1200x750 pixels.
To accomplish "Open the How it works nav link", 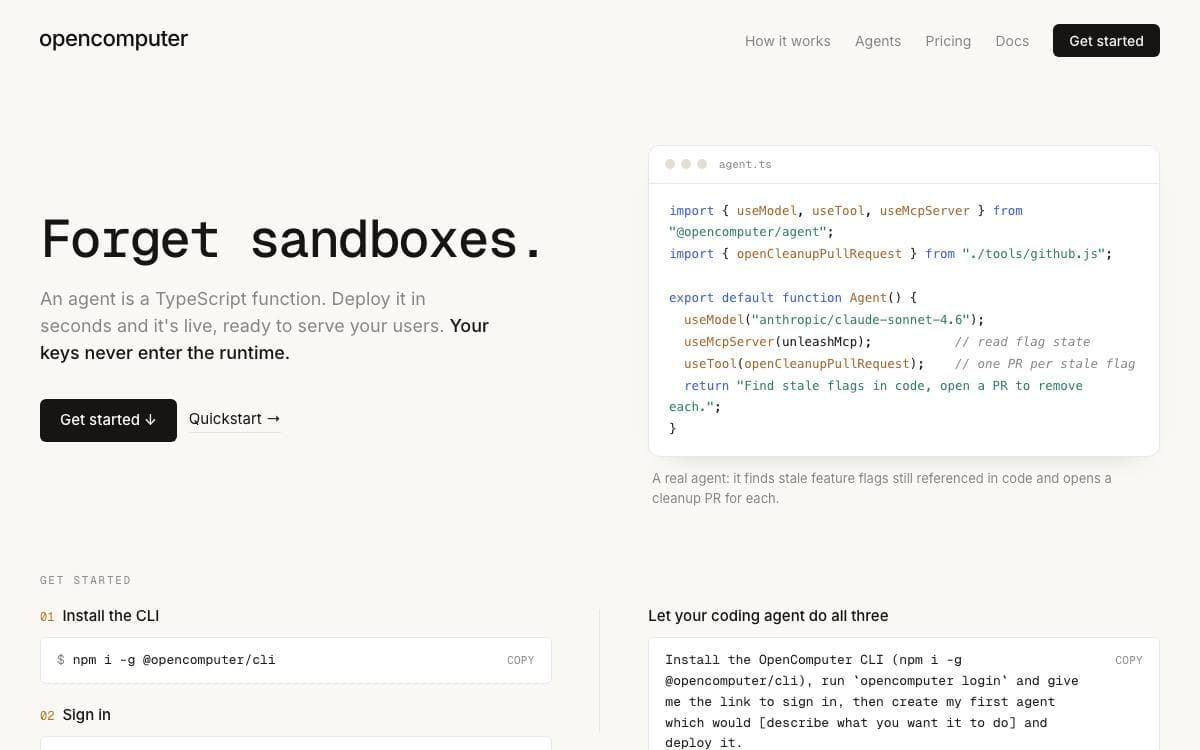I will pyautogui.click(x=787, y=41).
